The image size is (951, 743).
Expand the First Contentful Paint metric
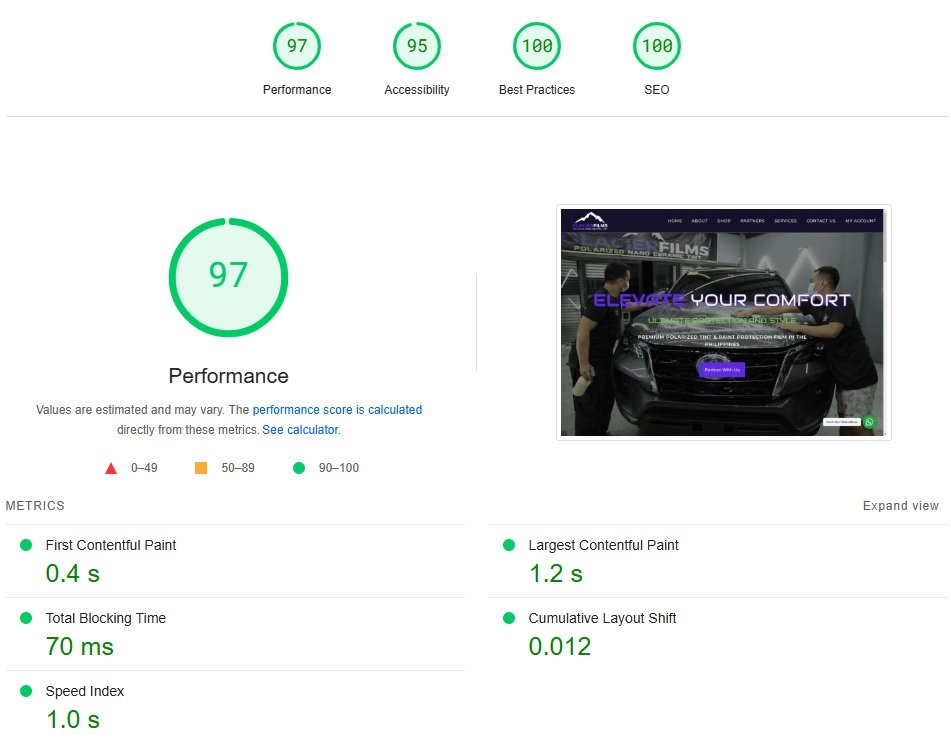111,545
